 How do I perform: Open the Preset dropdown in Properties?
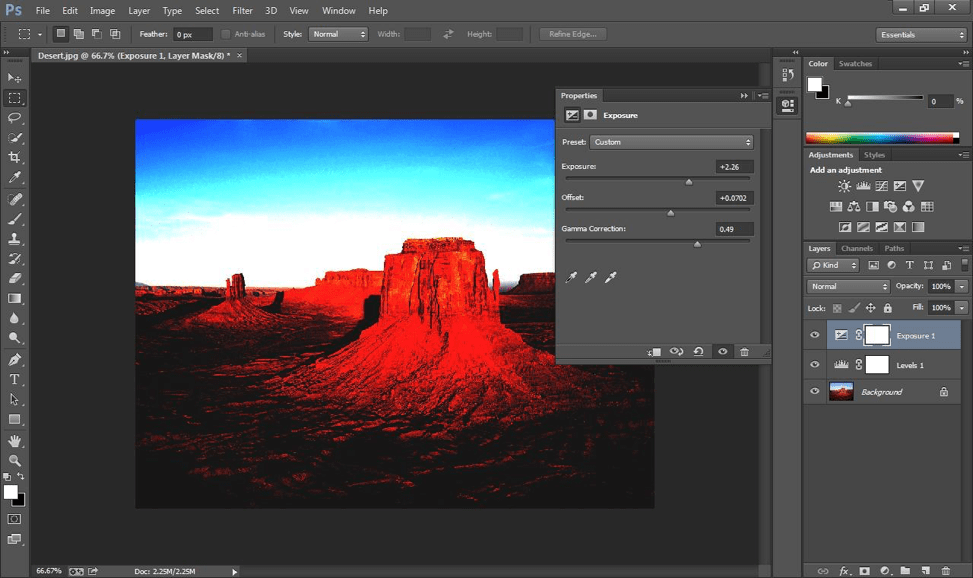click(x=671, y=142)
